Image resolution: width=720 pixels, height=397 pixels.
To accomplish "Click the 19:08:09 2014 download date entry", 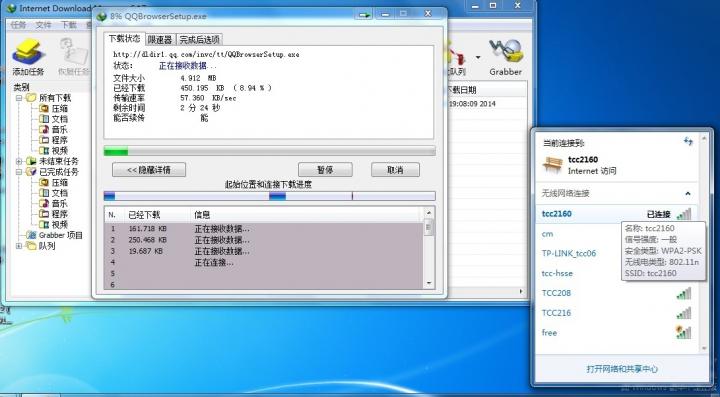I will point(472,104).
